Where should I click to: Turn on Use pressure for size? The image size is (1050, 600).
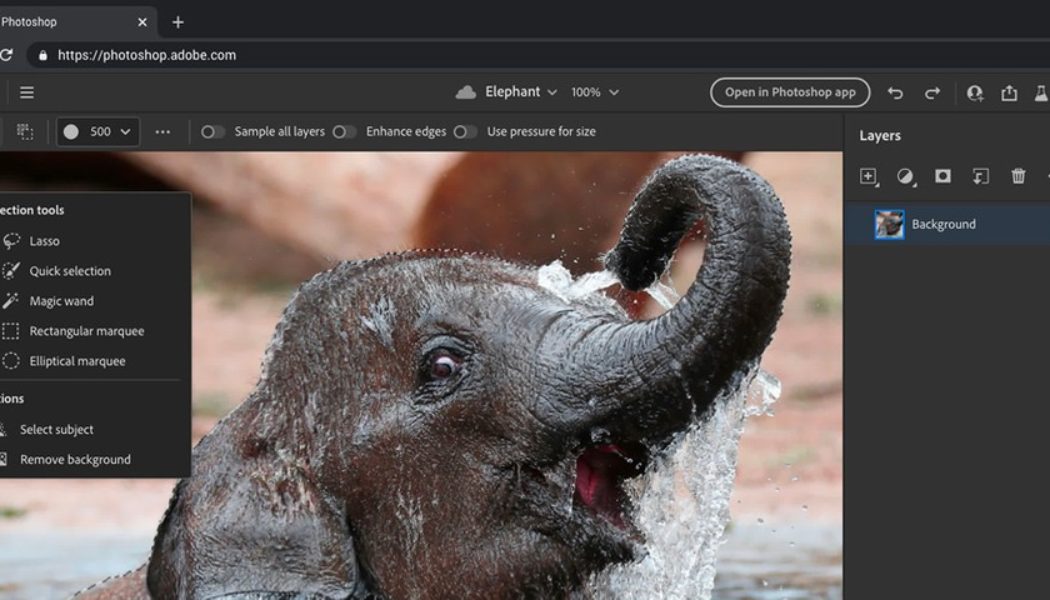[x=465, y=131]
